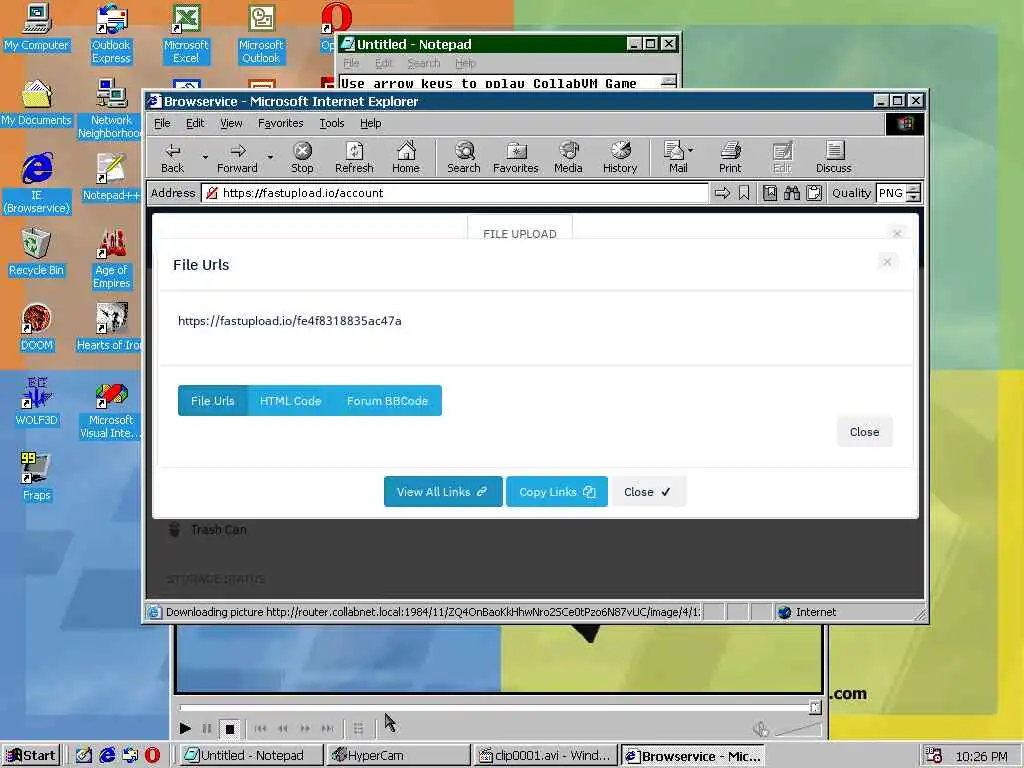The width and height of the screenshot is (1024, 768).
Task: Stop loading the page
Action: click(302, 157)
